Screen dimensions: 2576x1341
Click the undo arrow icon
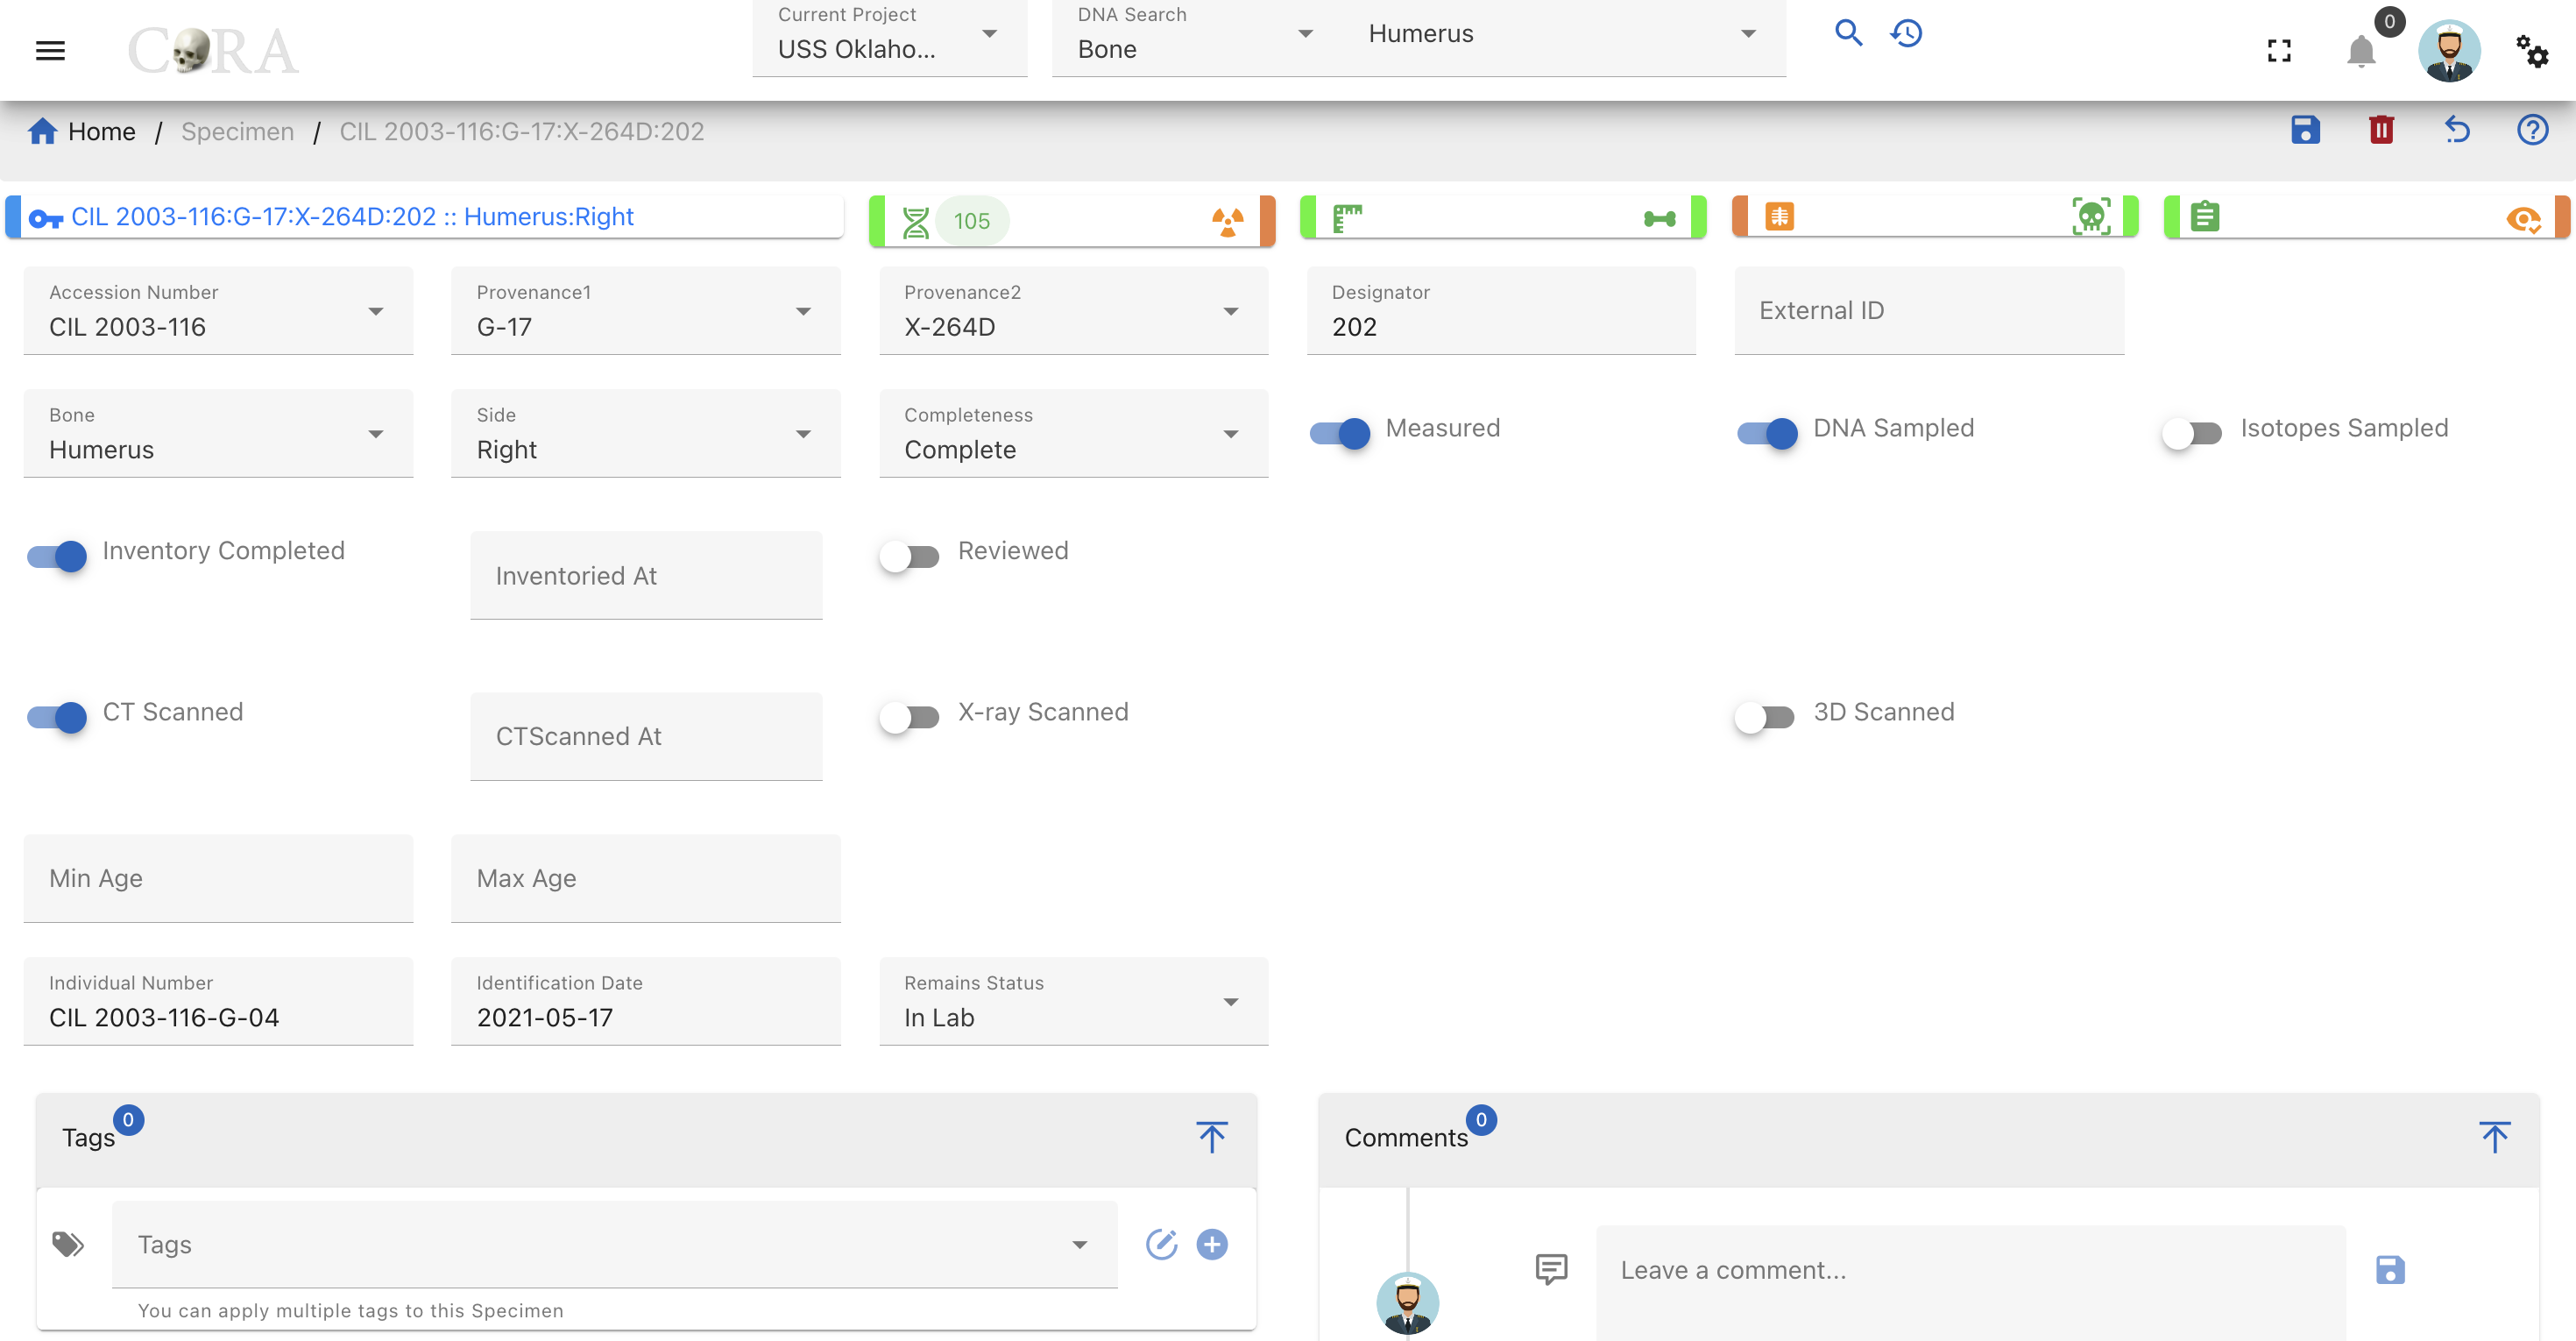[x=2457, y=130]
